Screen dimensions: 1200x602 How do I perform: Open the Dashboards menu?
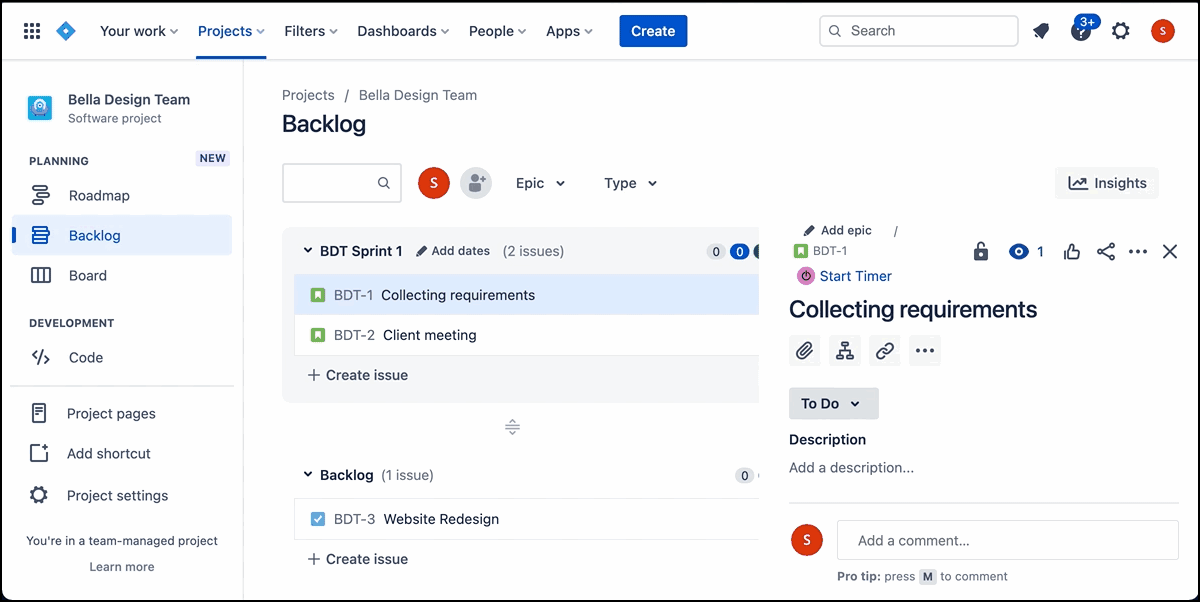point(403,31)
